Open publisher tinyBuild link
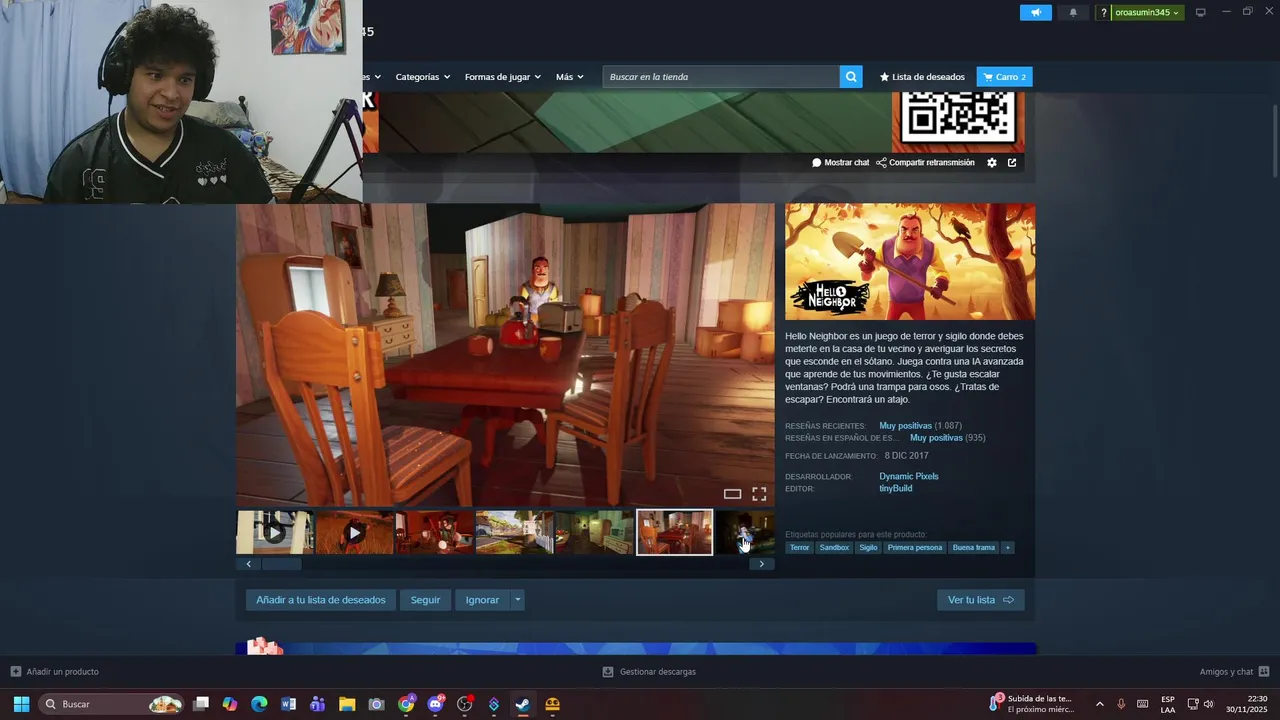 [x=896, y=488]
